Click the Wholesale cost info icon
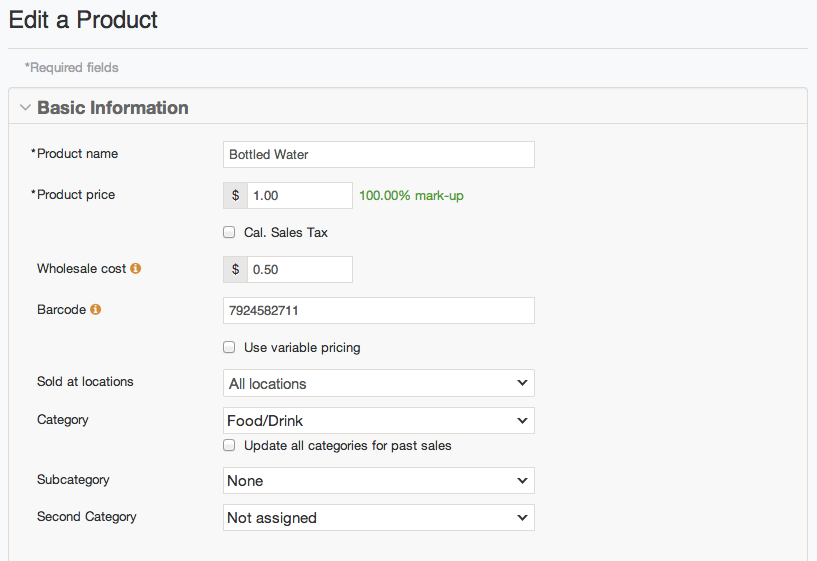Image resolution: width=817 pixels, height=561 pixels. coord(136,269)
